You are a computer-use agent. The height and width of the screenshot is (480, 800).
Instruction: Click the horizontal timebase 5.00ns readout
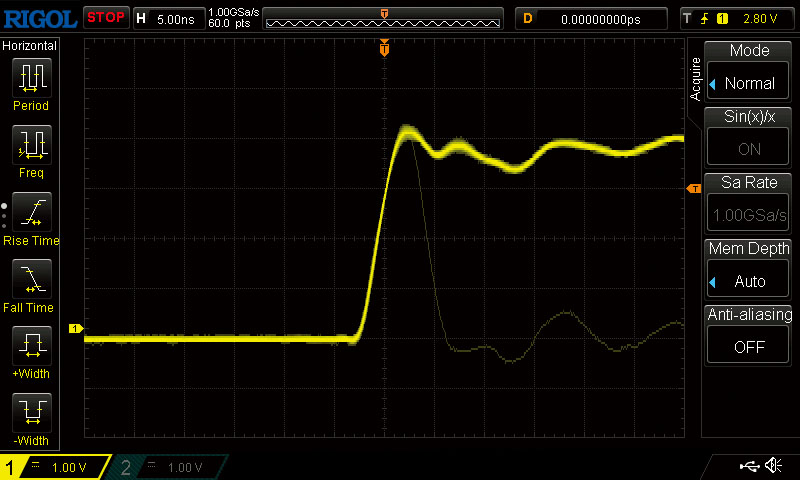click(175, 18)
